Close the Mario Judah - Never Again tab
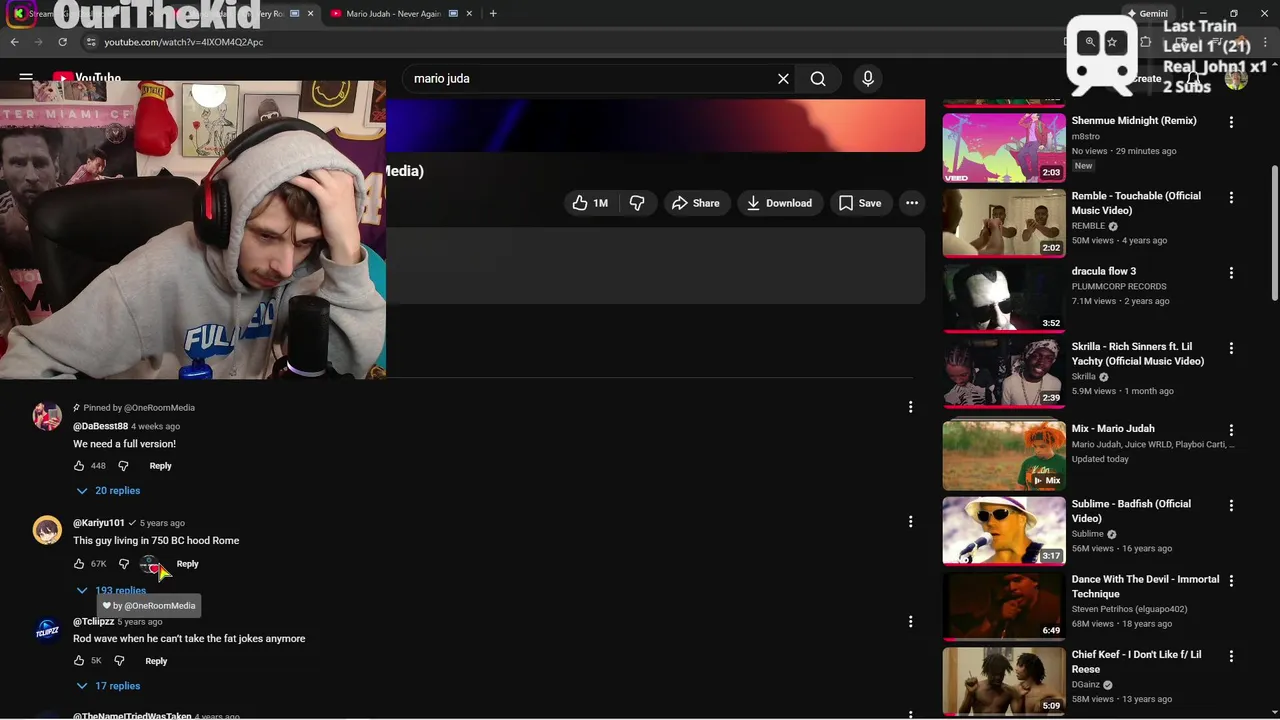Viewport: 1280px width, 720px height. [469, 14]
